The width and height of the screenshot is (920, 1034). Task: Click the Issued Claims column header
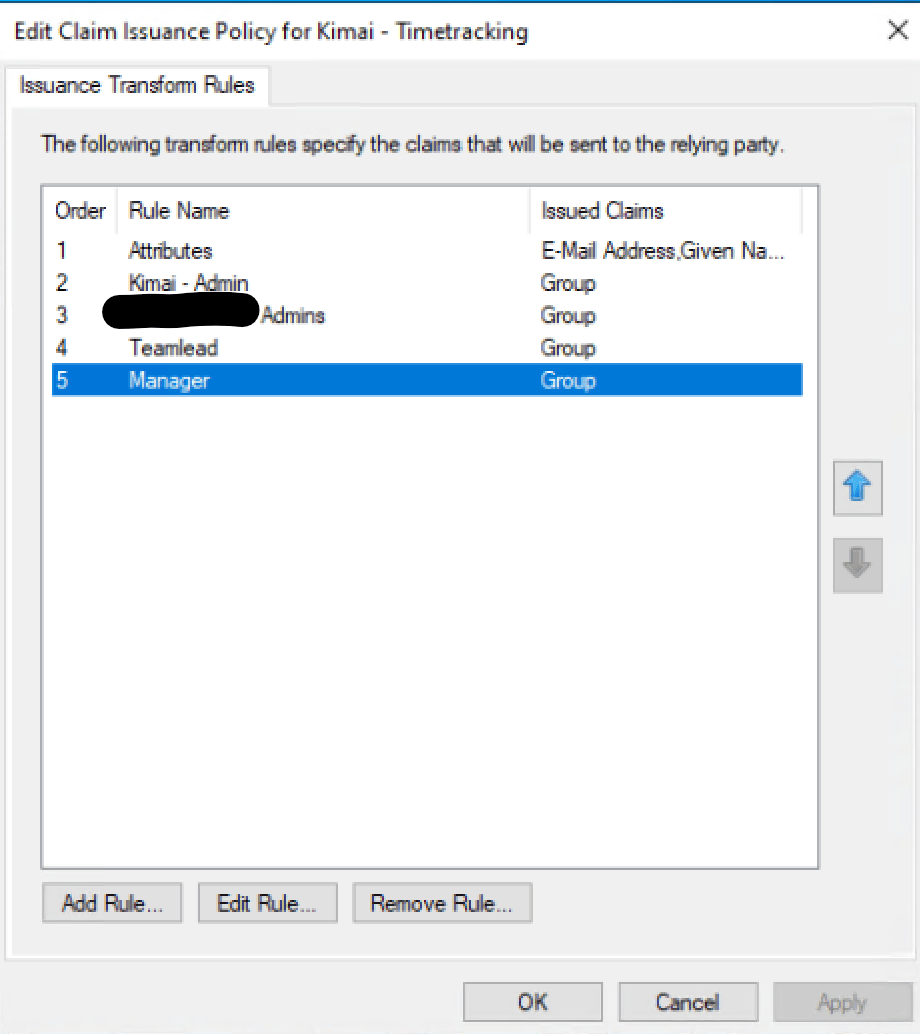tap(601, 210)
